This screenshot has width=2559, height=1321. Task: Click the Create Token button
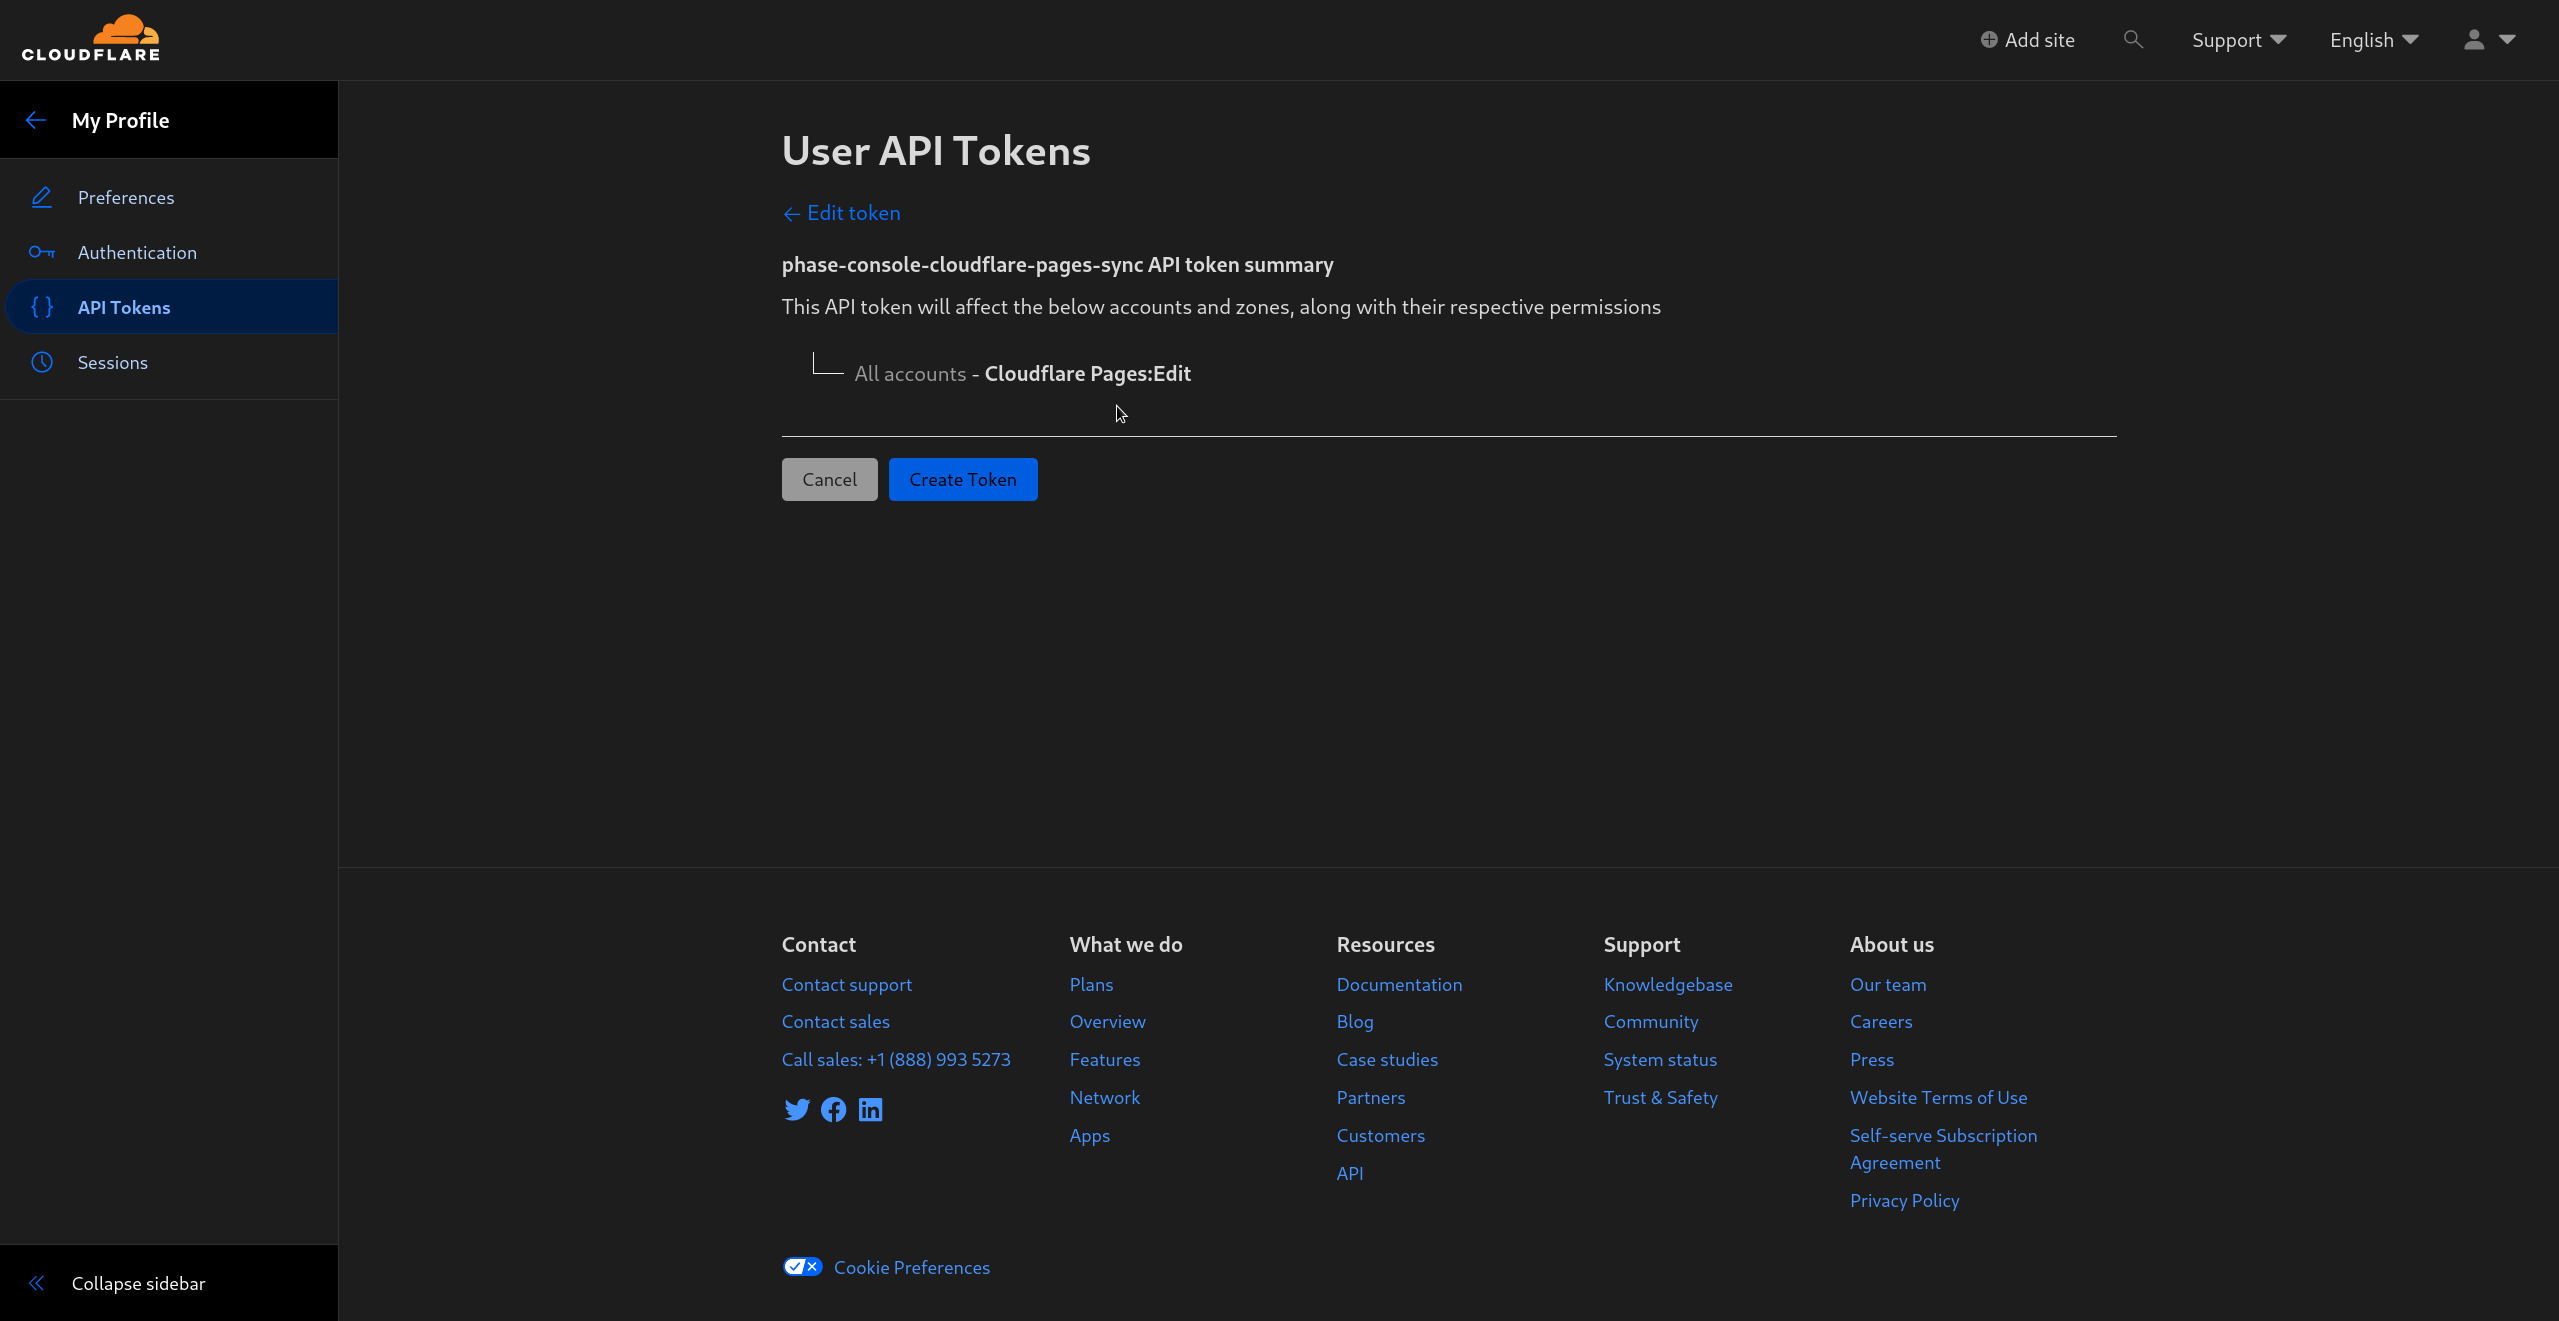pos(961,479)
